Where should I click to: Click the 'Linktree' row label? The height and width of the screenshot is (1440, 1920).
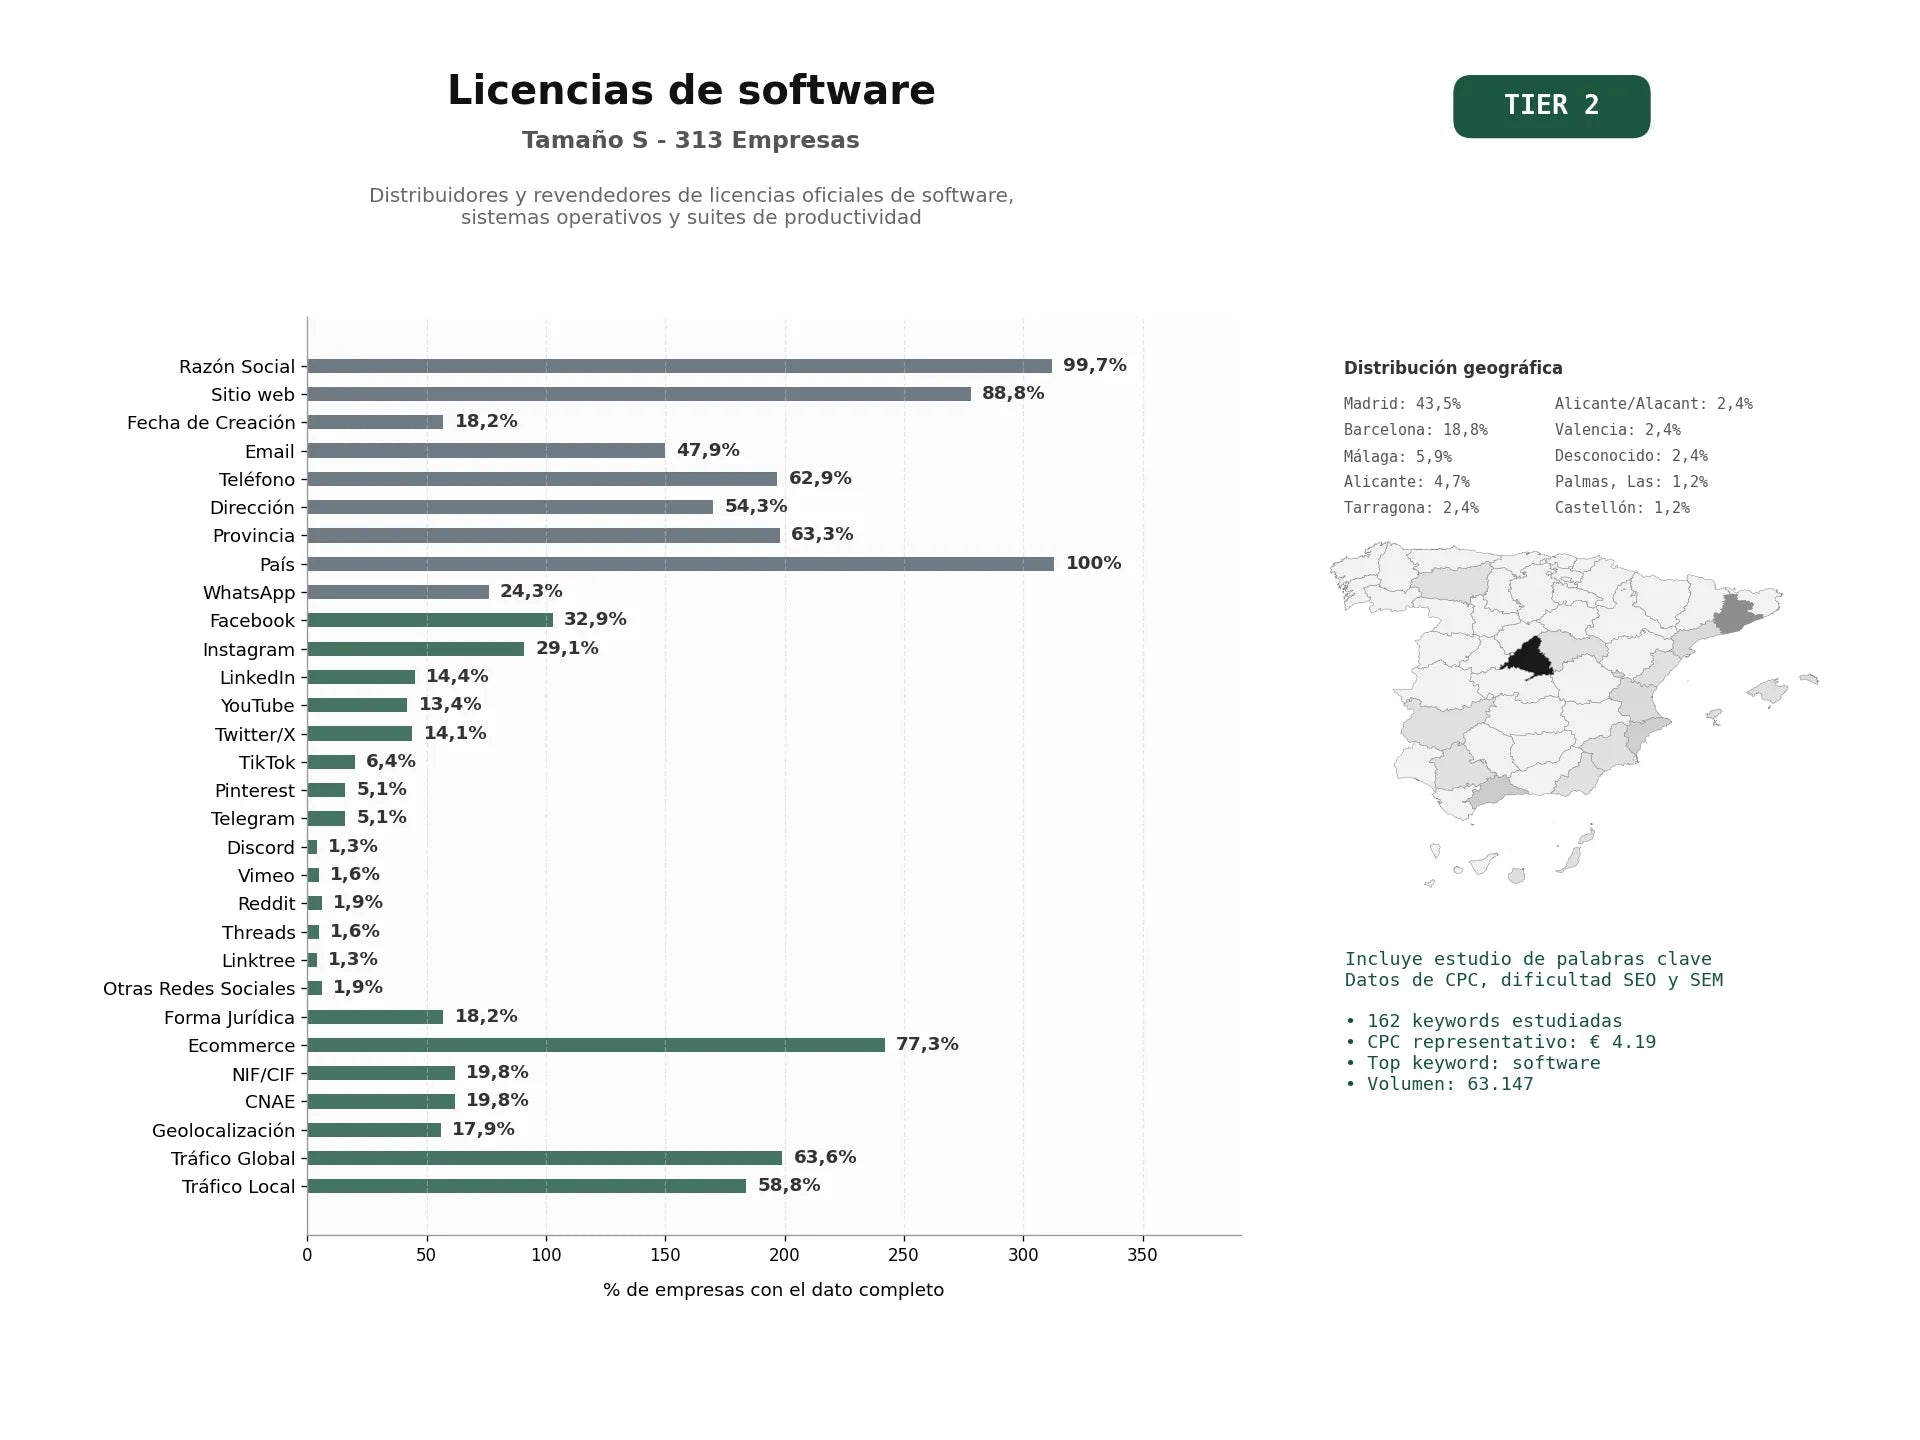(x=259, y=961)
